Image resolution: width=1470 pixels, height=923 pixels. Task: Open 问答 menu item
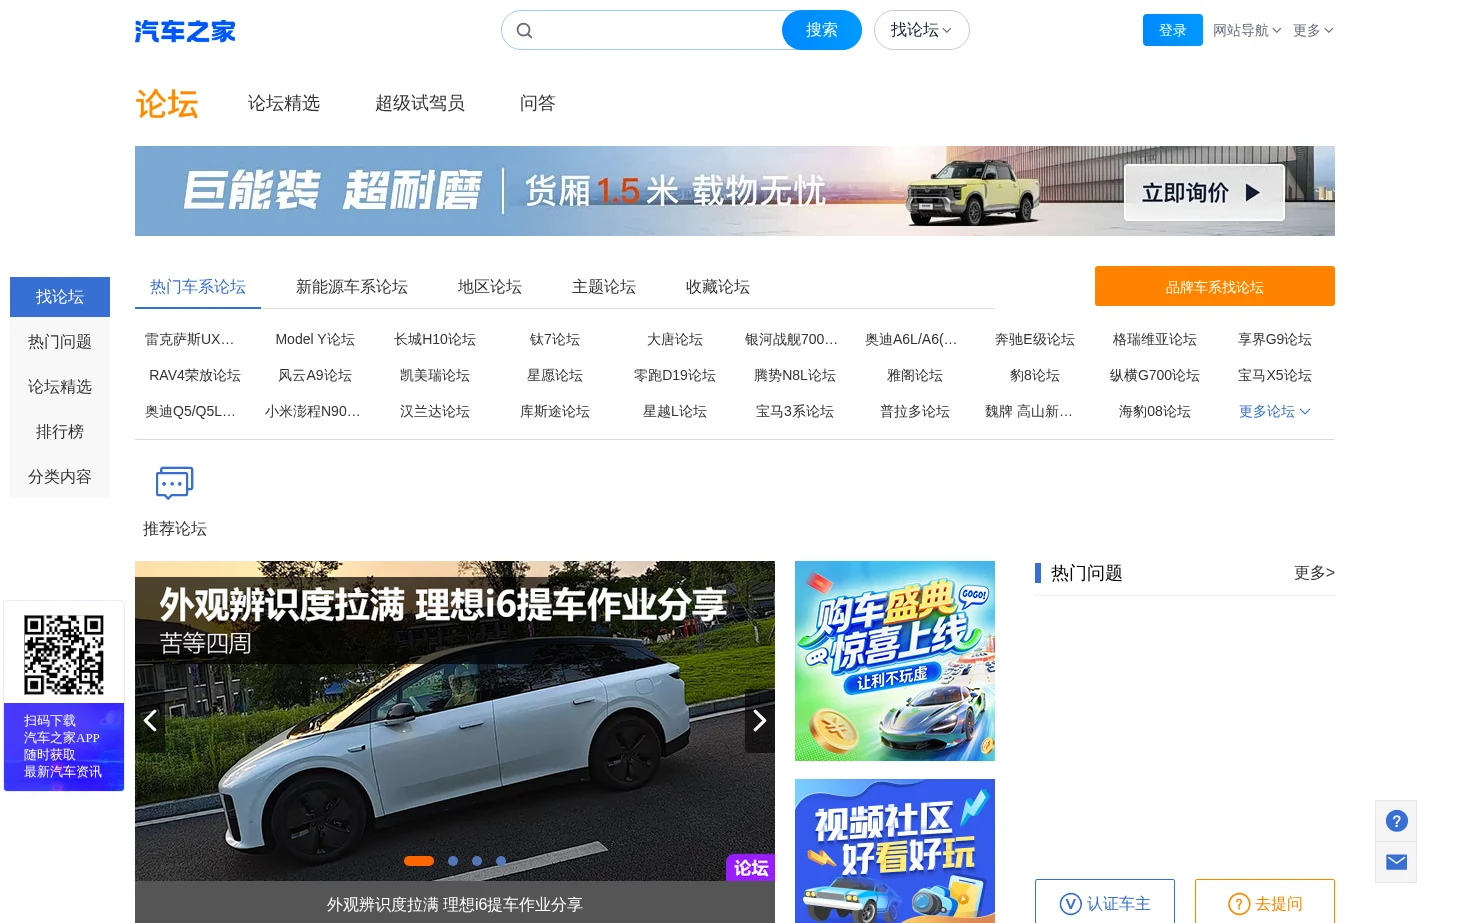click(x=538, y=103)
